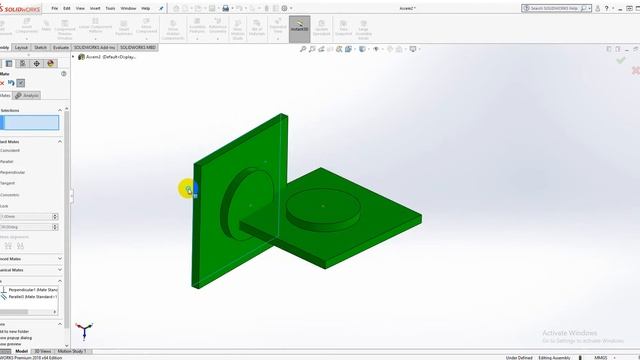640x360 pixels.
Task: Switch to the Sketch ribbon tab
Action: click(x=40, y=48)
